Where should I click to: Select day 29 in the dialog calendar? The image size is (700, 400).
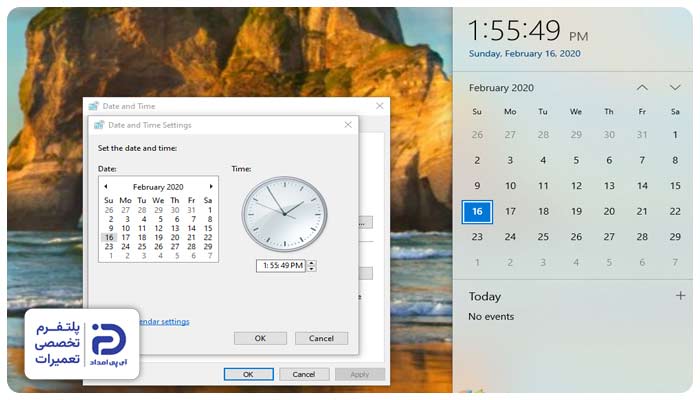pos(208,246)
